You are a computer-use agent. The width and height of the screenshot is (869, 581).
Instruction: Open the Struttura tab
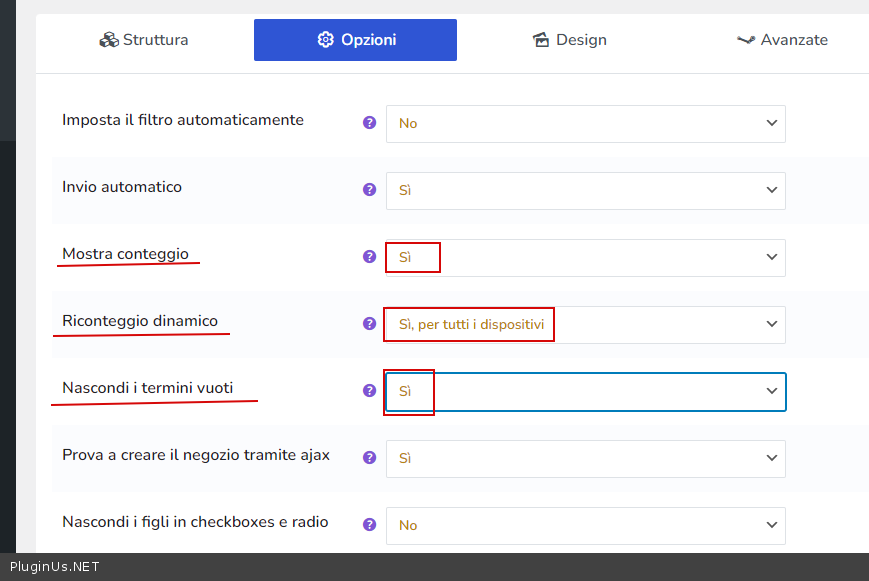pyautogui.click(x=144, y=40)
